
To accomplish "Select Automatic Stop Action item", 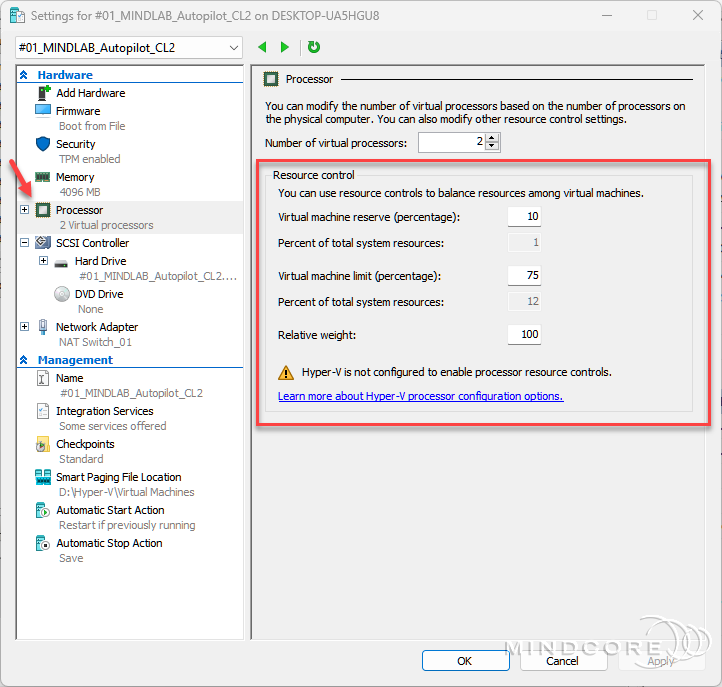I will [x=109, y=543].
